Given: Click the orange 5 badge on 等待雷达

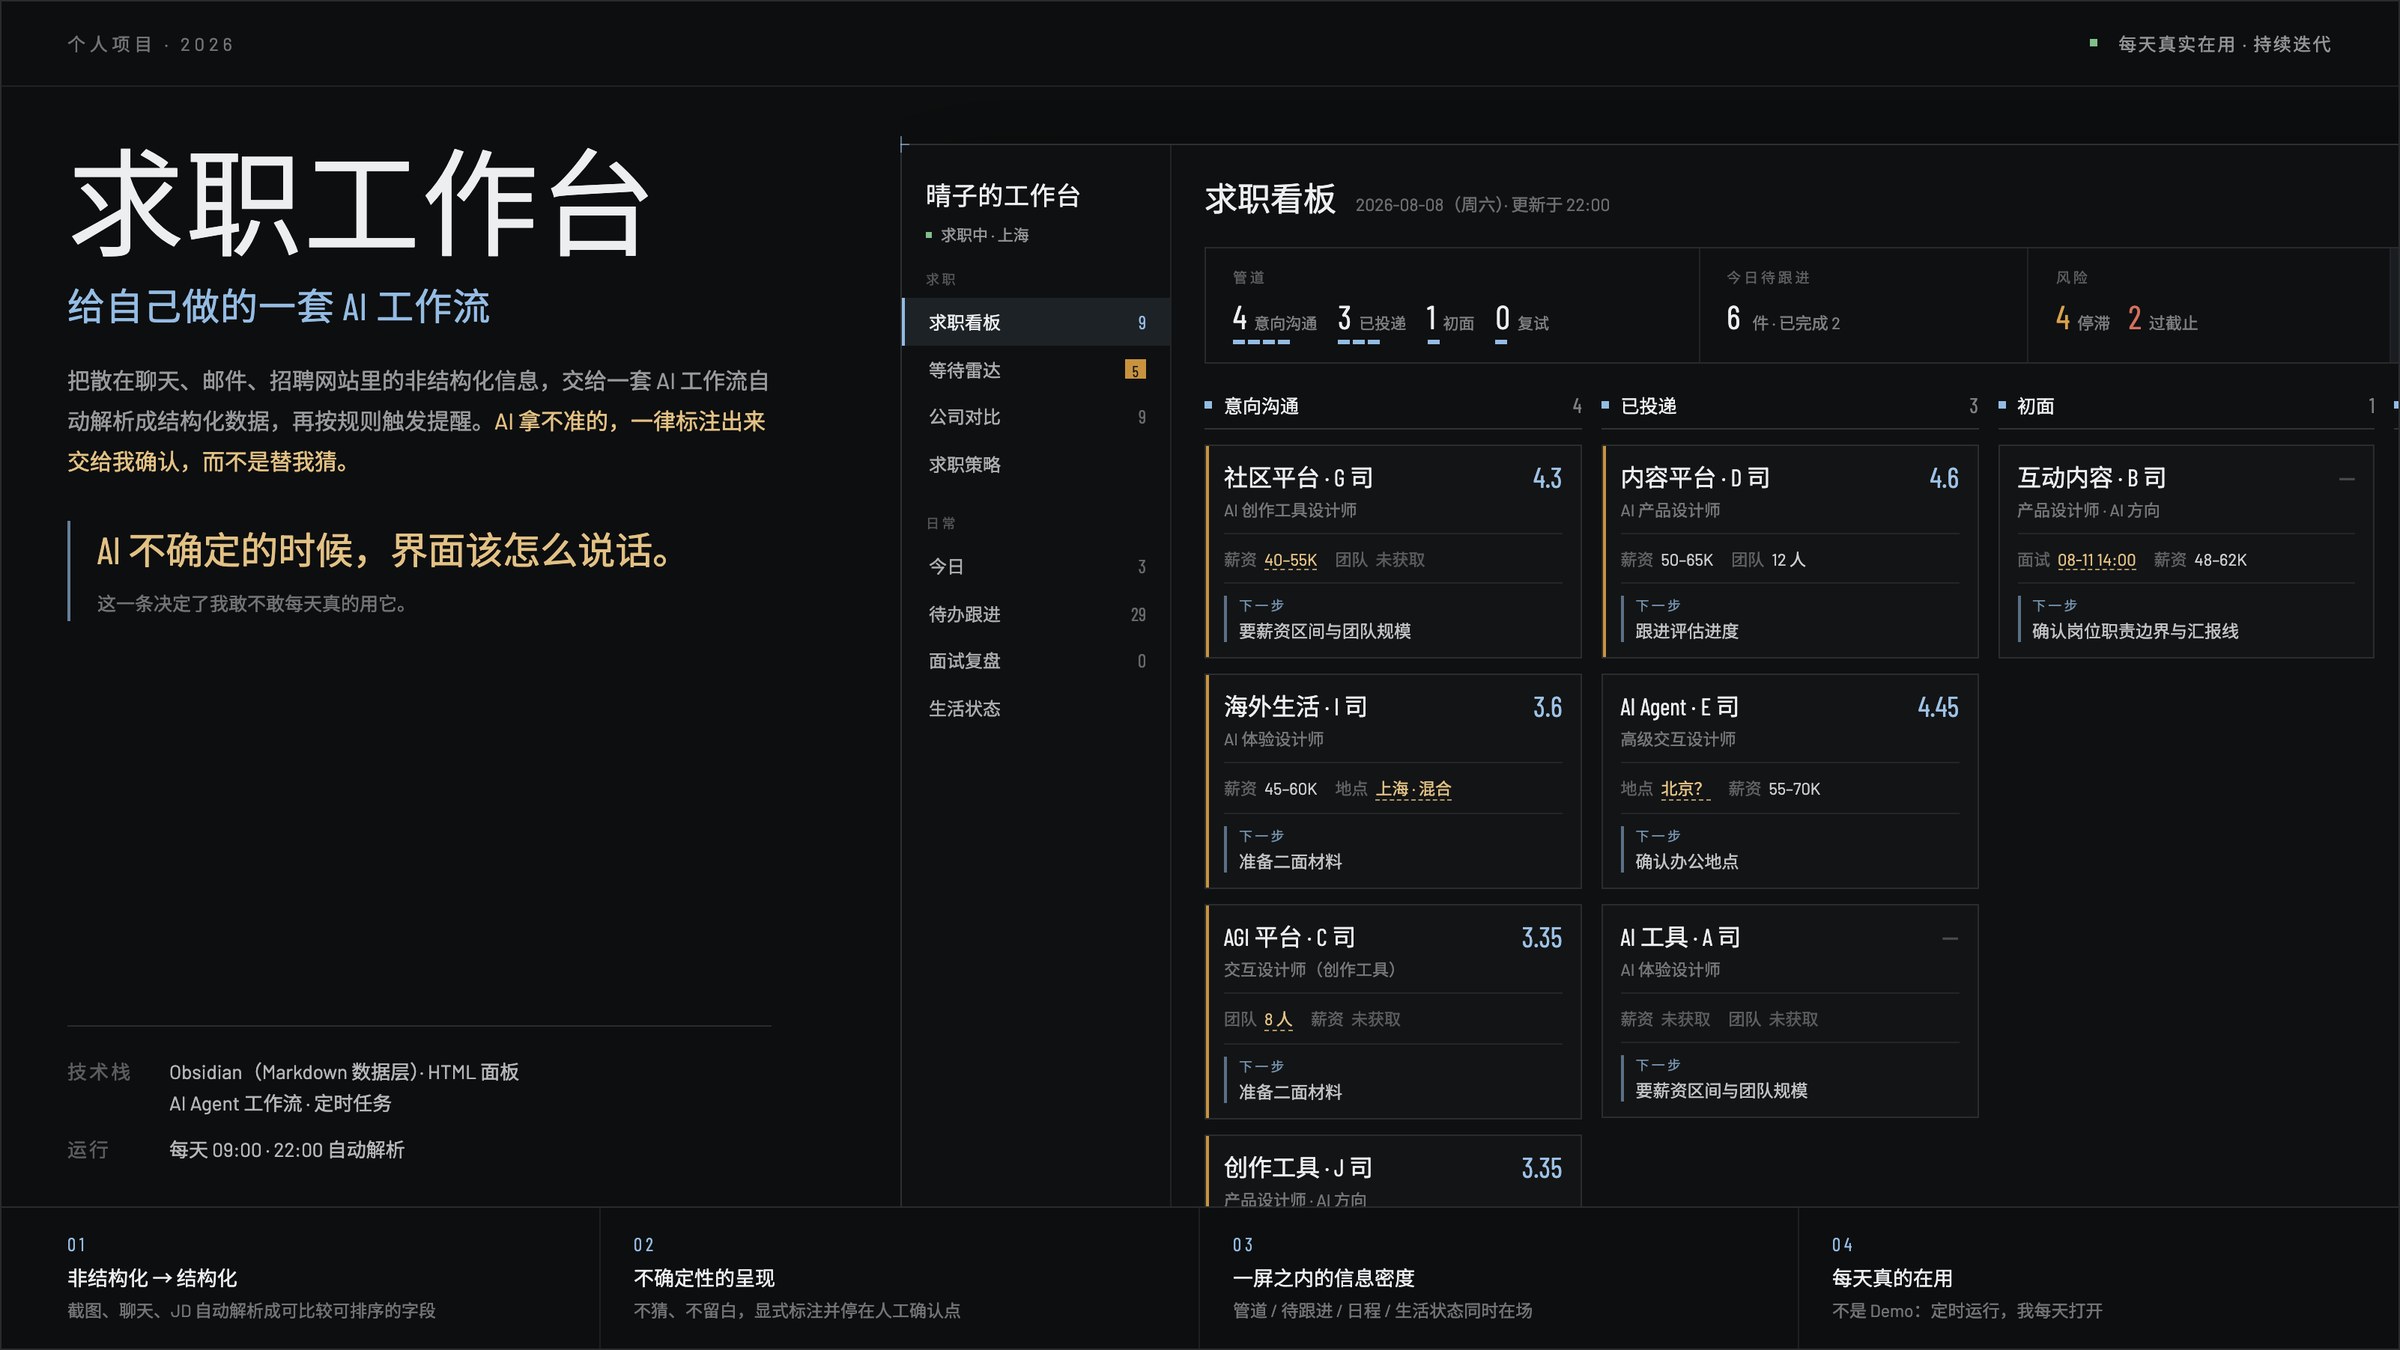Looking at the screenshot, I should click(1135, 370).
